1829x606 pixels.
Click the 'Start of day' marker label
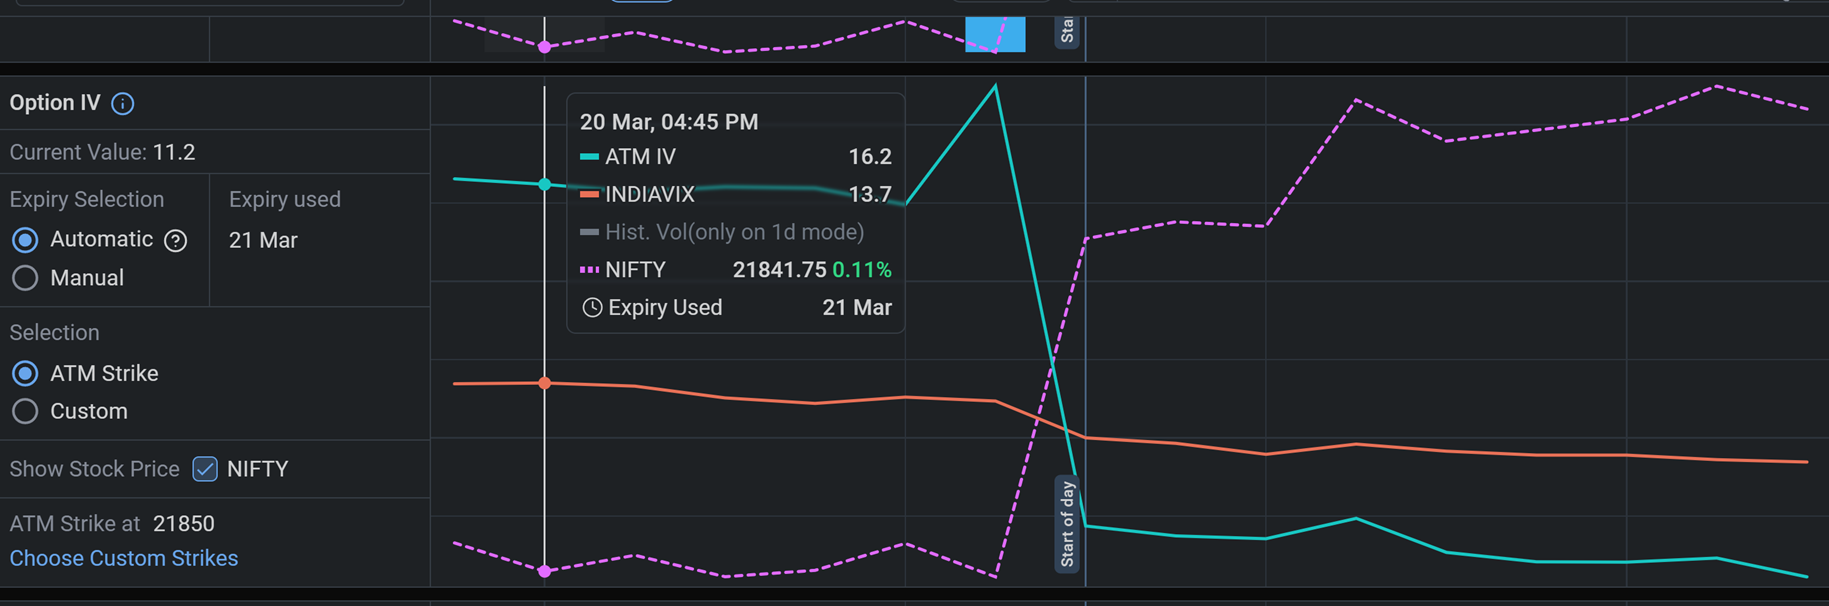point(1067,524)
